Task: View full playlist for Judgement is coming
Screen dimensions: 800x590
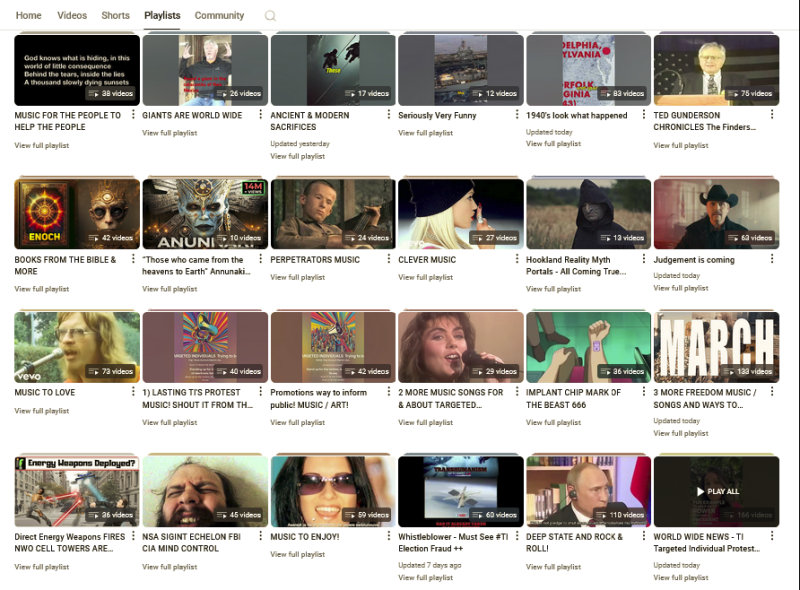Action: tap(681, 288)
